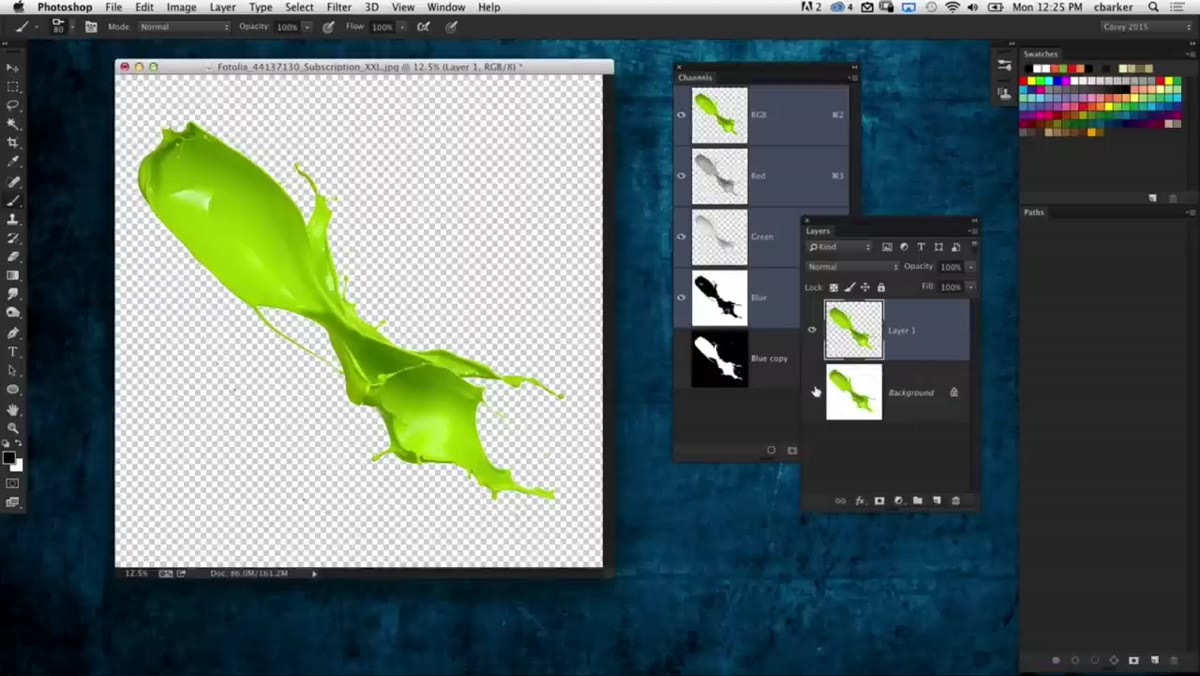Open the Filter menu
Screen dimensions: 1200x676
(339, 7)
